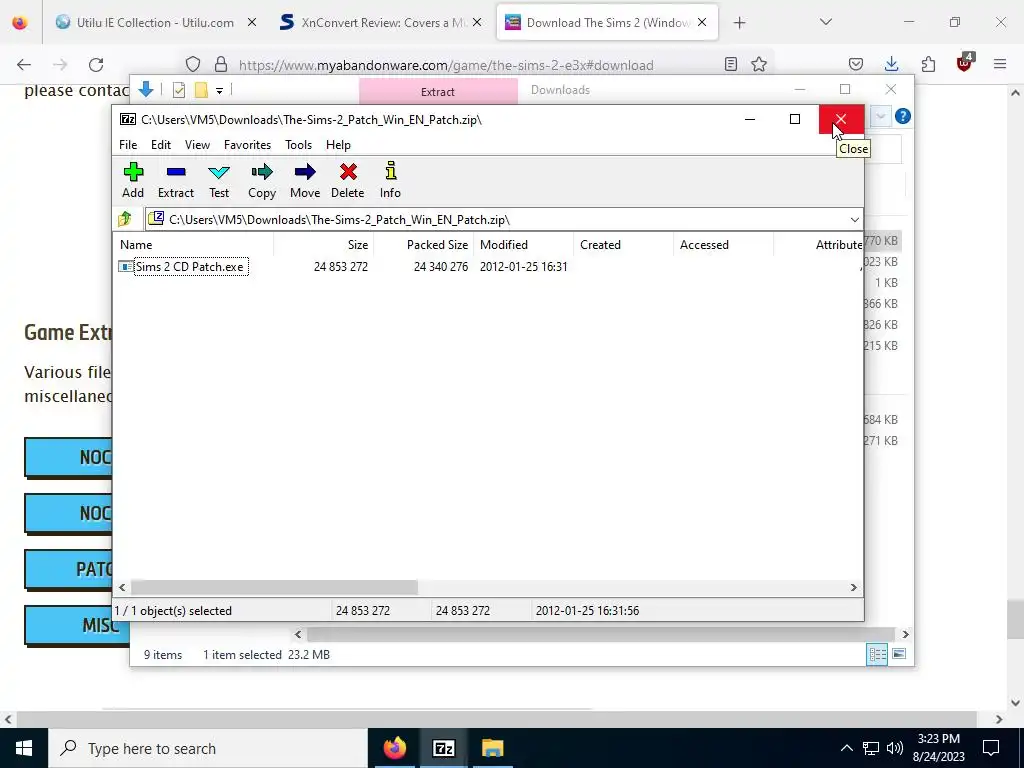Open Firefox extensions puzzle icon
The width and height of the screenshot is (1024, 768).
[x=928, y=65]
